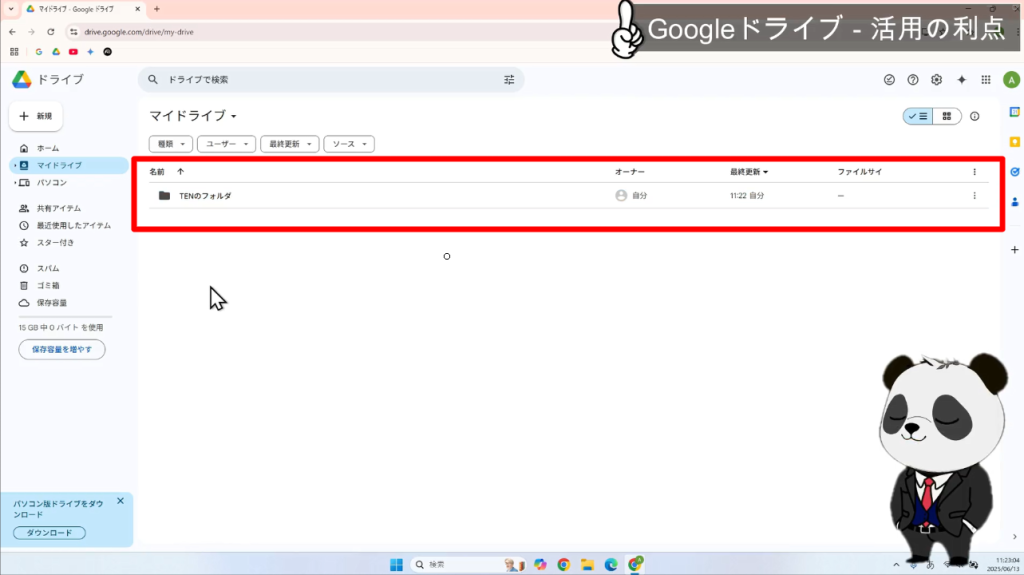Image resolution: width=1024 pixels, height=575 pixels.
Task: Sort by Name (名前) column
Action: tap(157, 172)
